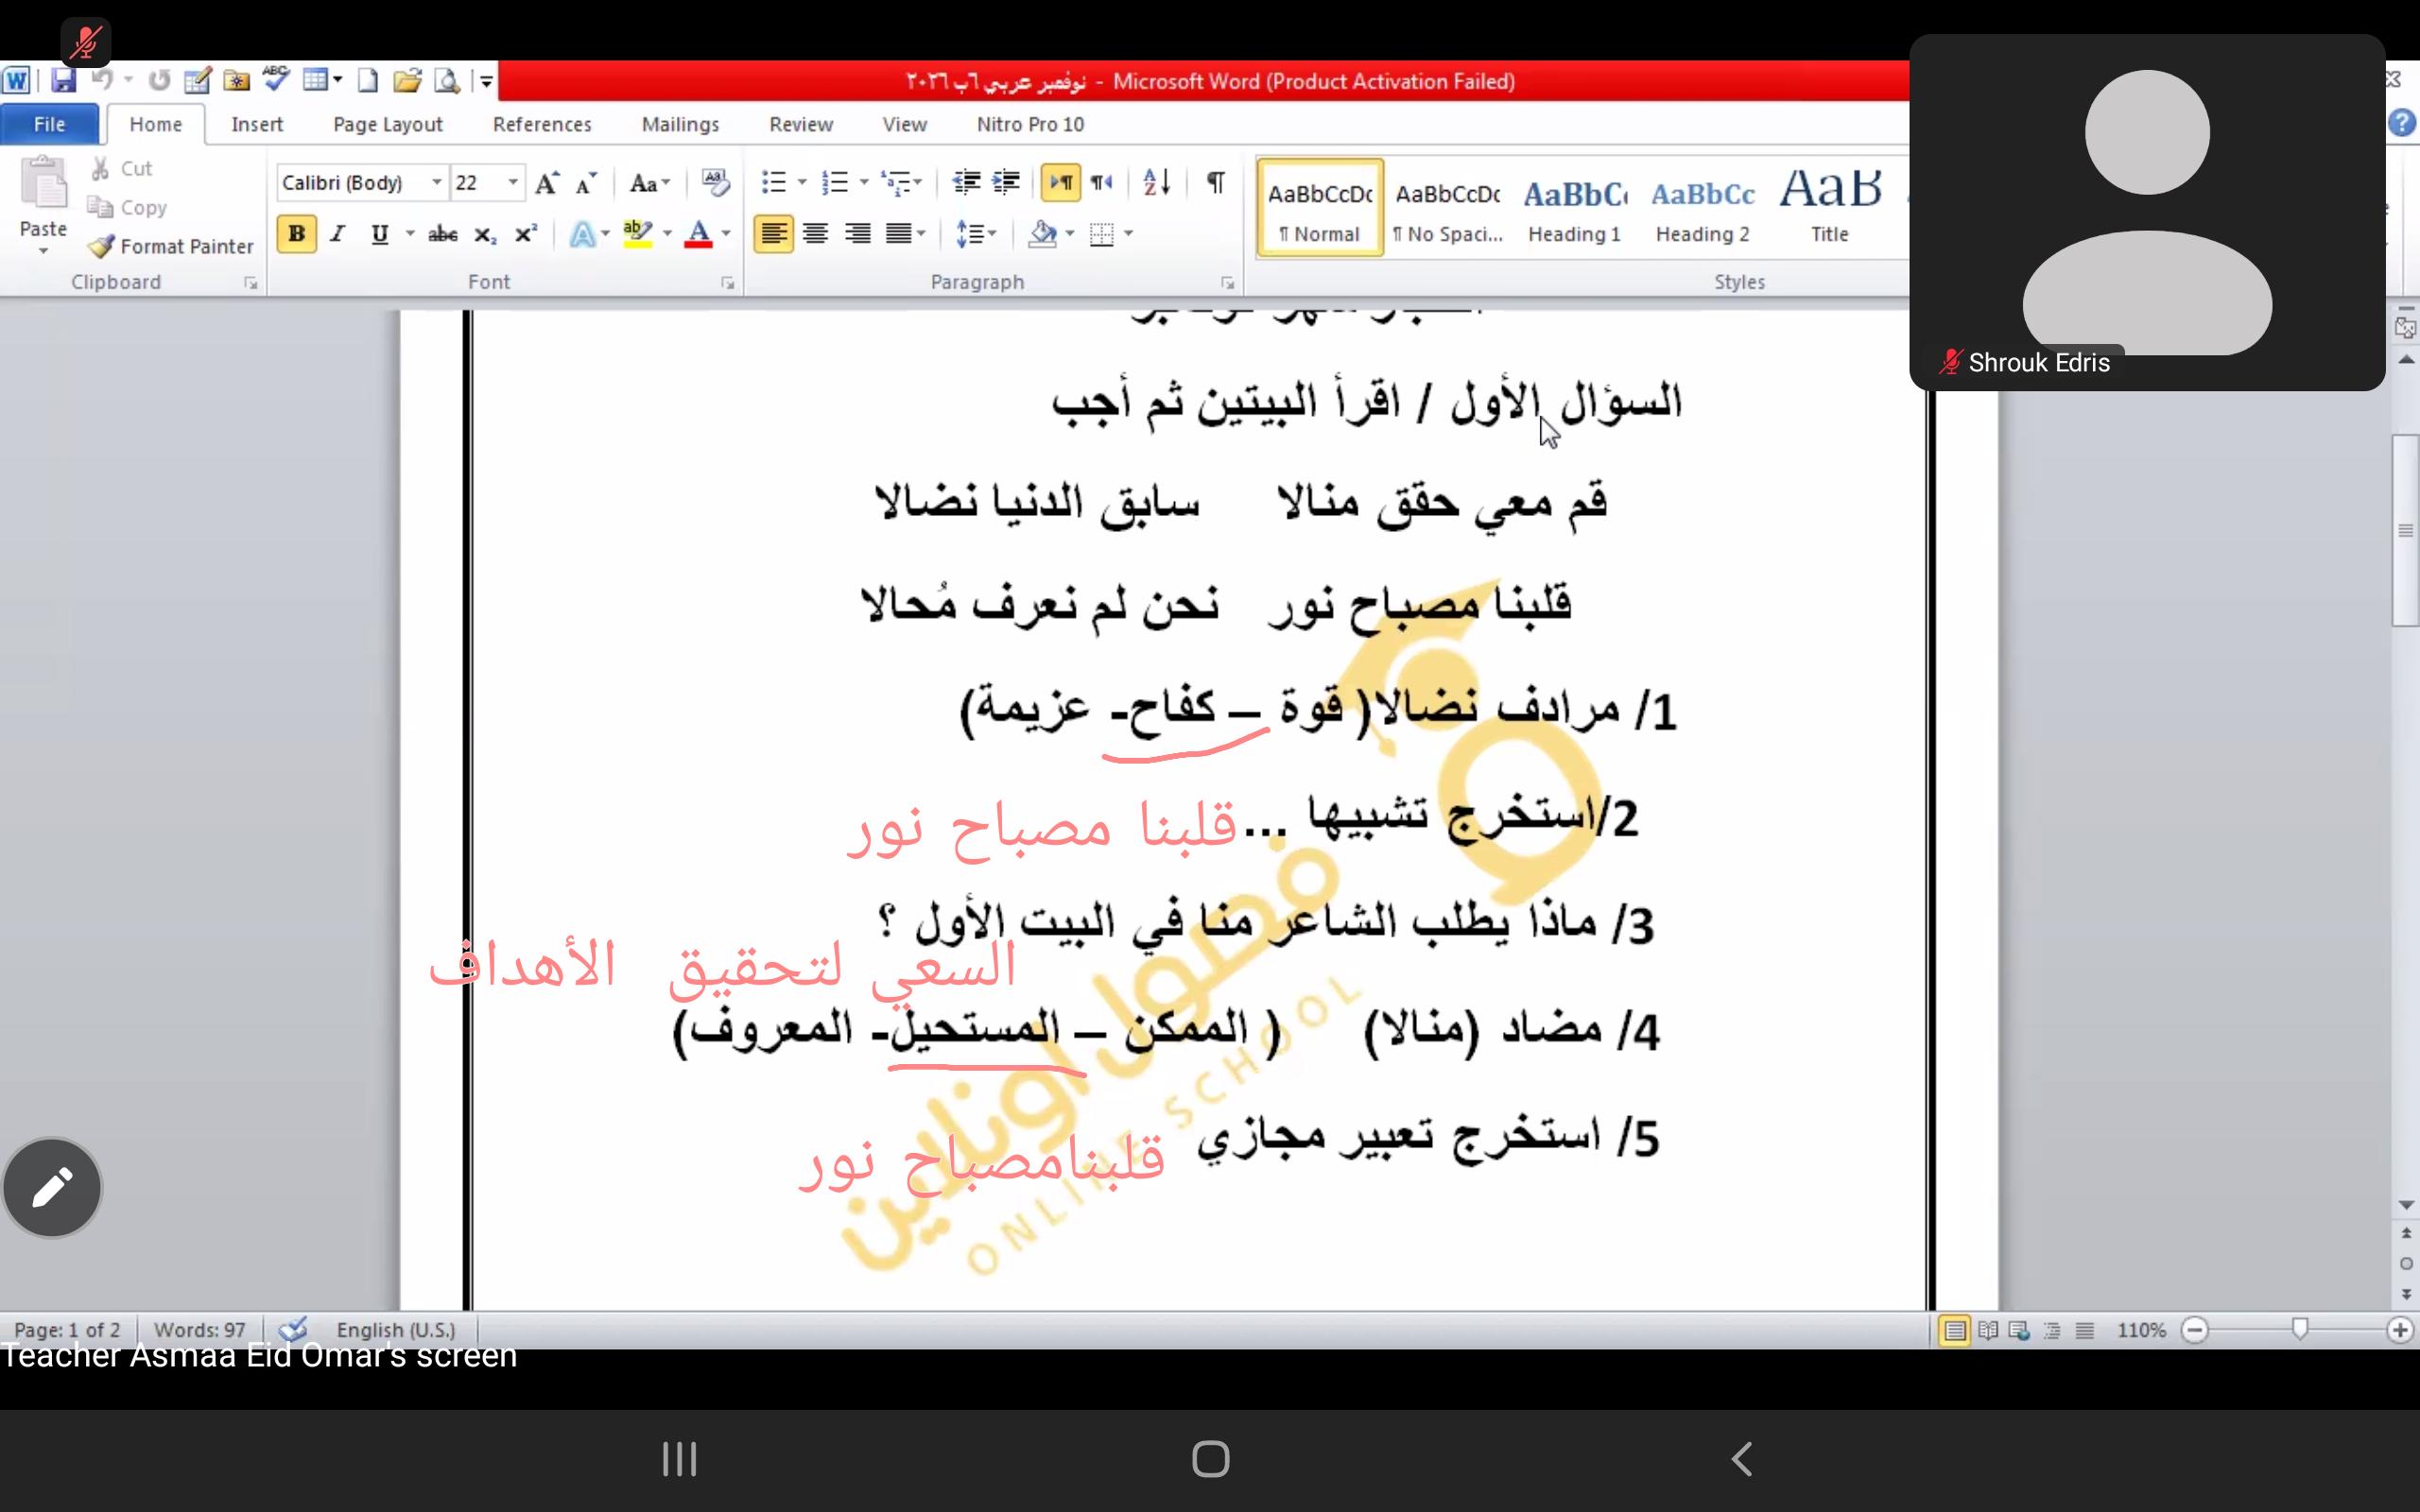Click the Sort A-Z icon
The height and width of the screenshot is (1512, 2420).
pyautogui.click(x=1156, y=182)
